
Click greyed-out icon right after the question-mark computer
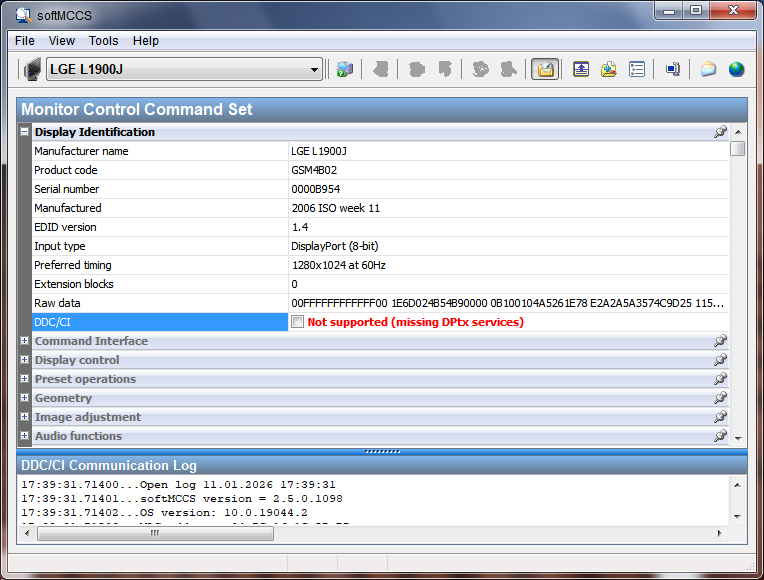pyautogui.click(x=381, y=69)
